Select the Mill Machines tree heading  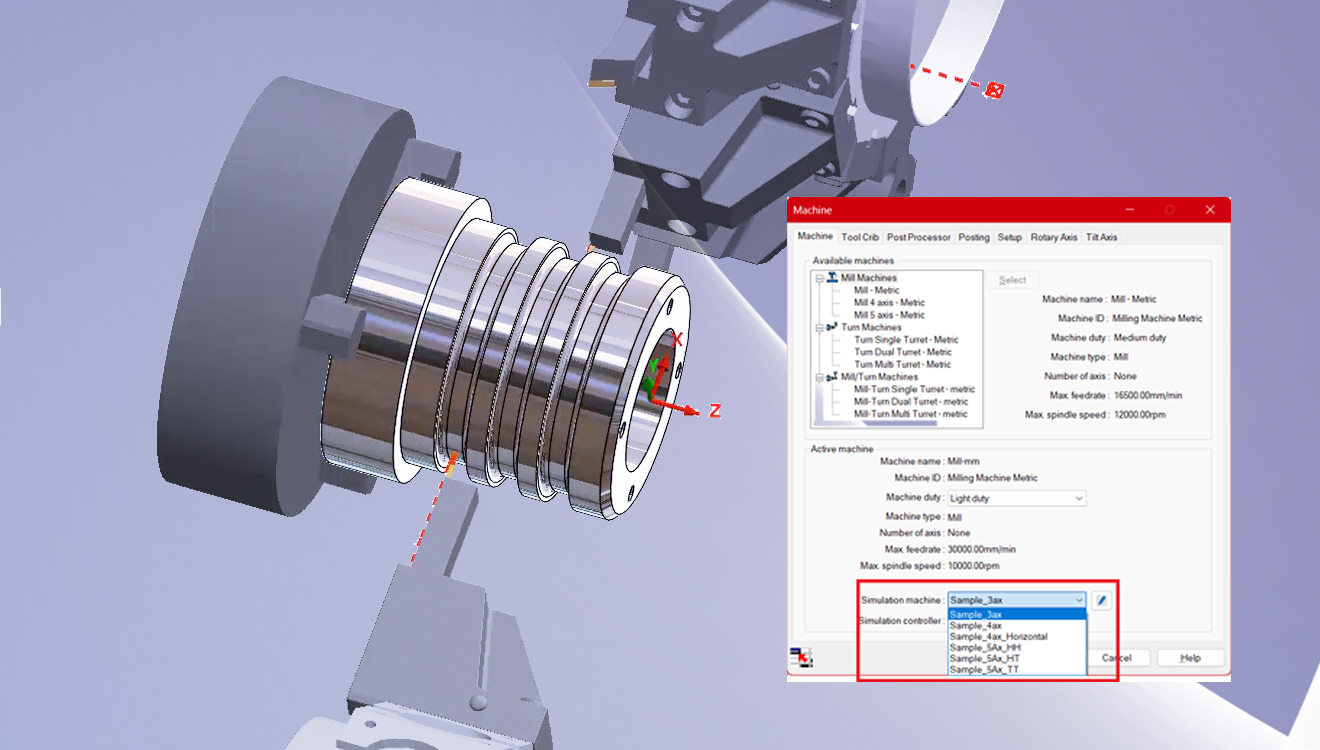coord(869,277)
